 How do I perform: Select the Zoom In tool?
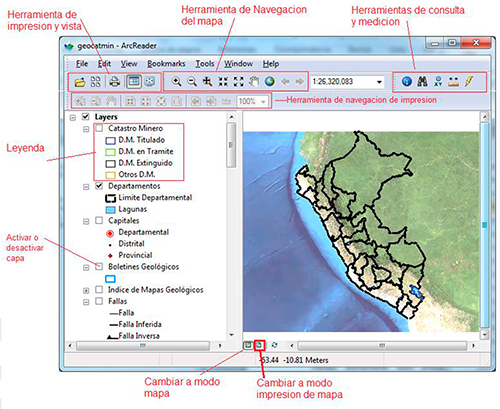click(x=176, y=81)
